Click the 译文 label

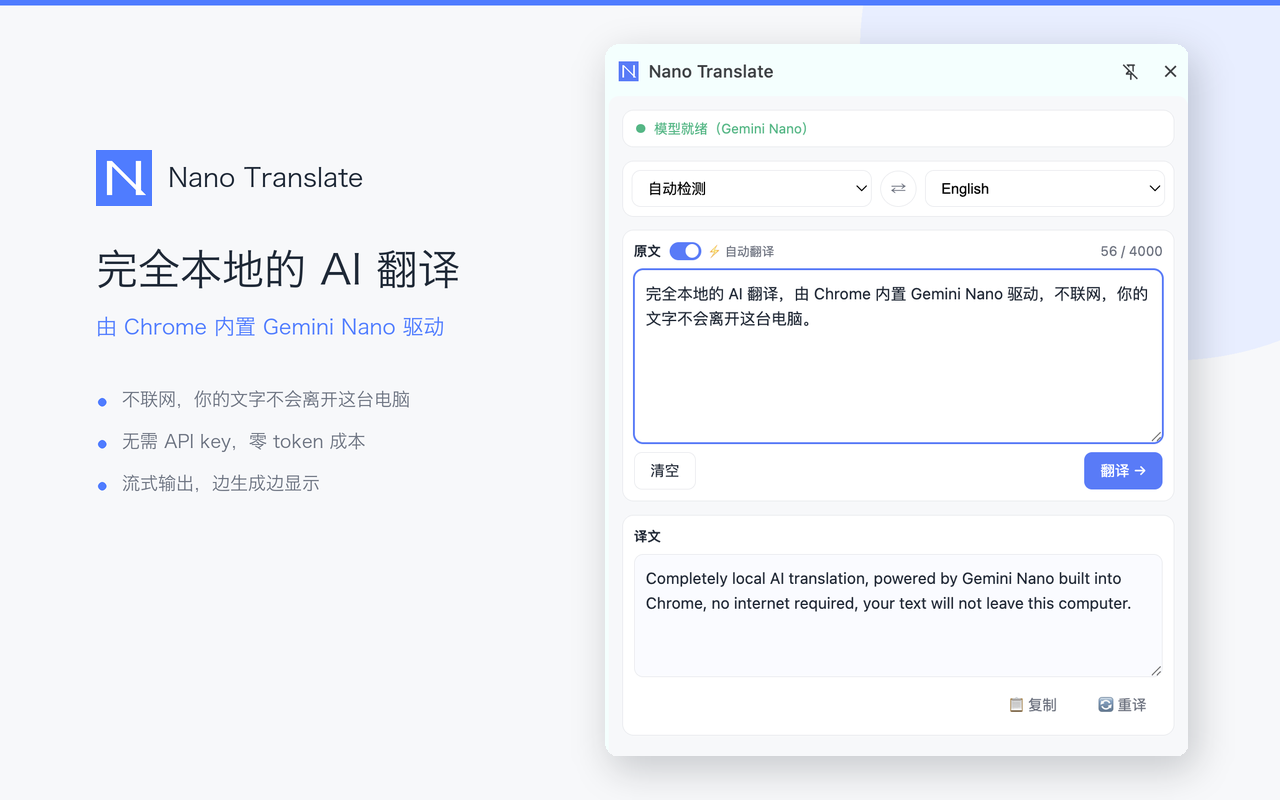click(x=647, y=536)
